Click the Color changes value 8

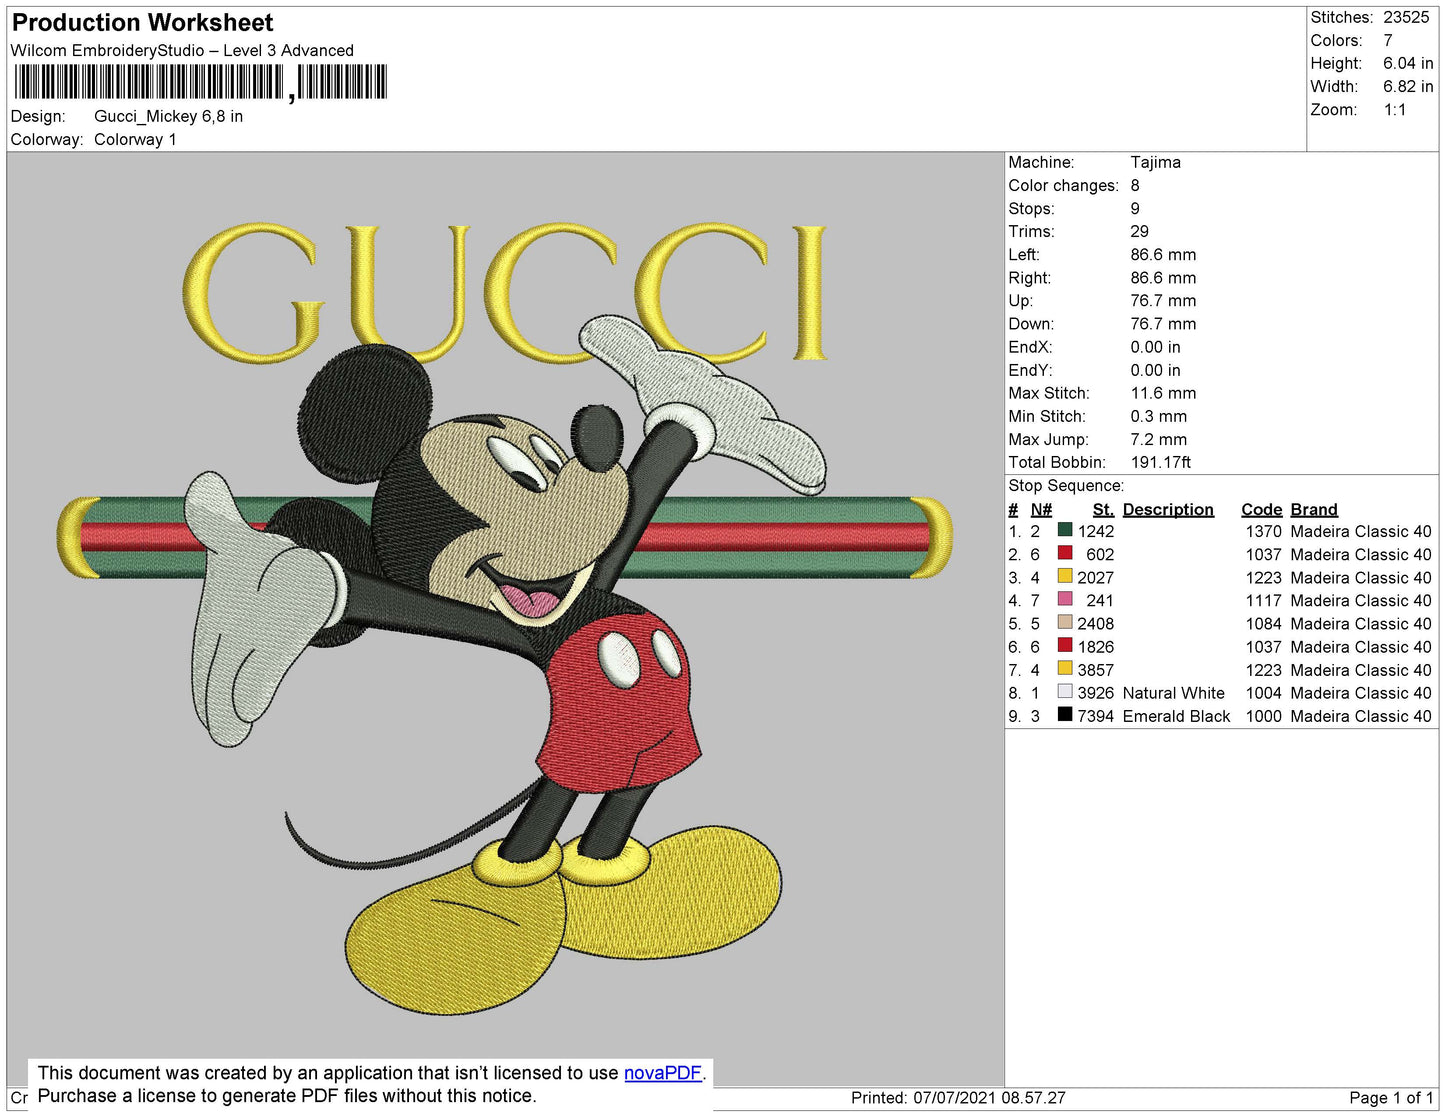pos(1135,185)
